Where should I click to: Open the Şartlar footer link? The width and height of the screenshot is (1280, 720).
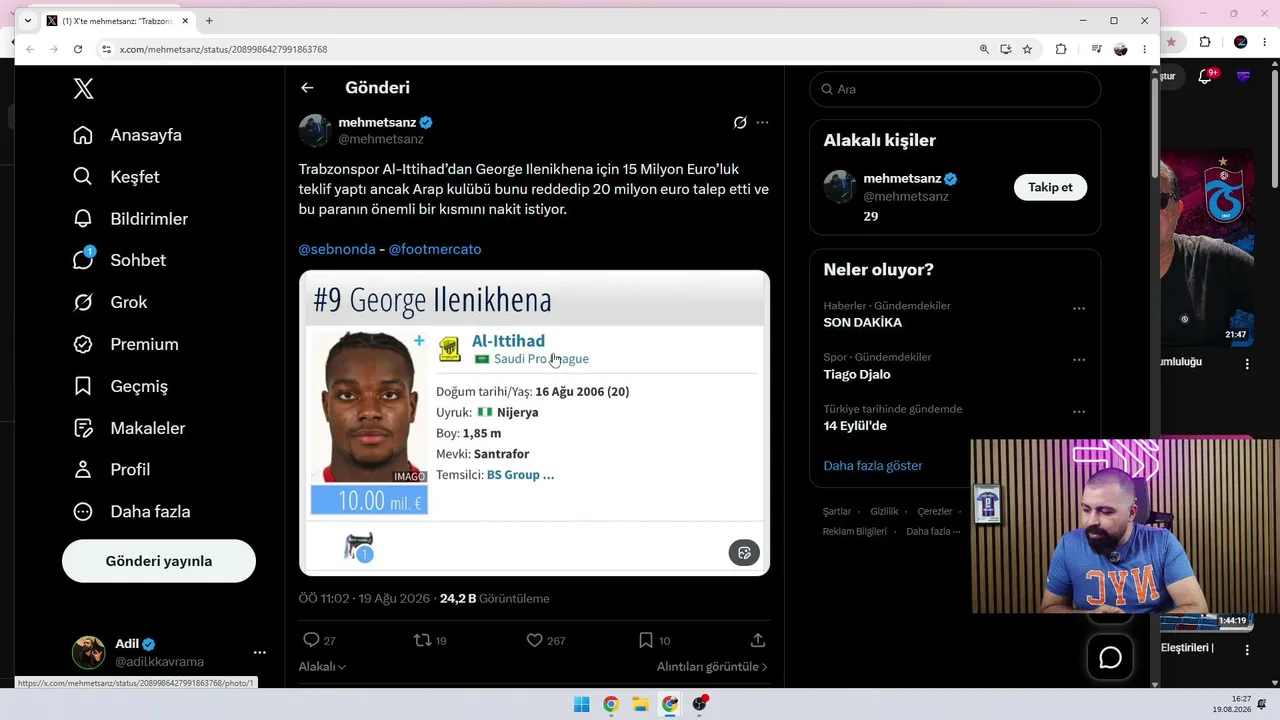[837, 512]
